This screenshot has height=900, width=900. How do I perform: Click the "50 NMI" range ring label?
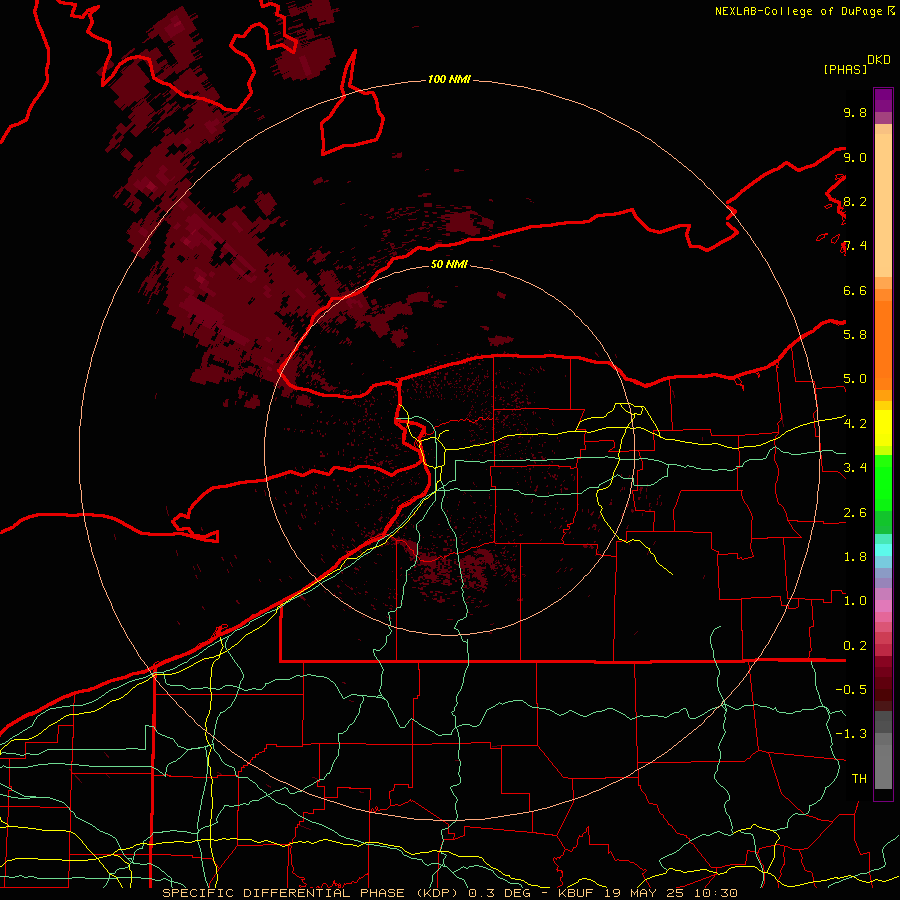tap(449, 264)
